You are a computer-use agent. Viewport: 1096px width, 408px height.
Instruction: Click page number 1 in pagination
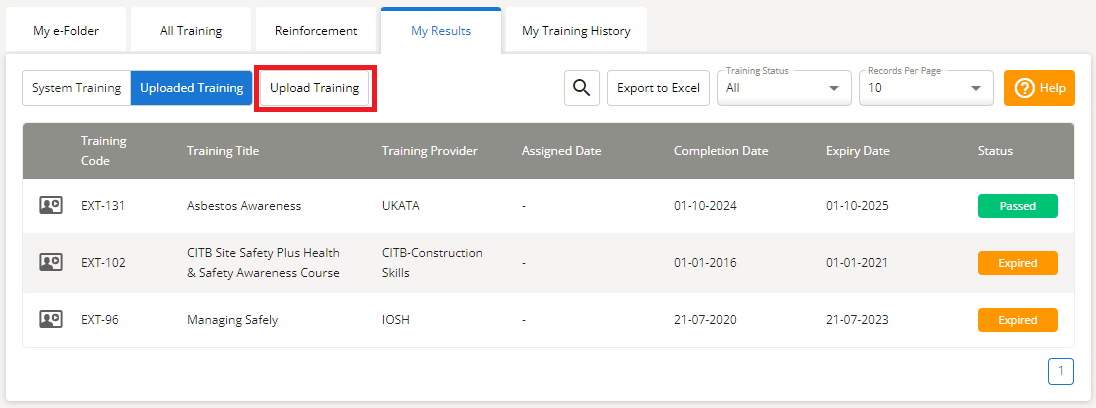pyautogui.click(x=1061, y=372)
